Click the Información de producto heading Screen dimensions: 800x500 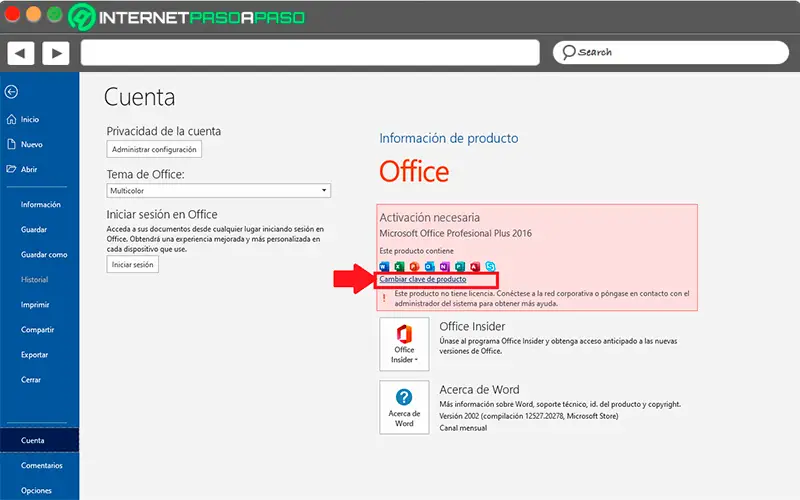pyautogui.click(x=448, y=138)
